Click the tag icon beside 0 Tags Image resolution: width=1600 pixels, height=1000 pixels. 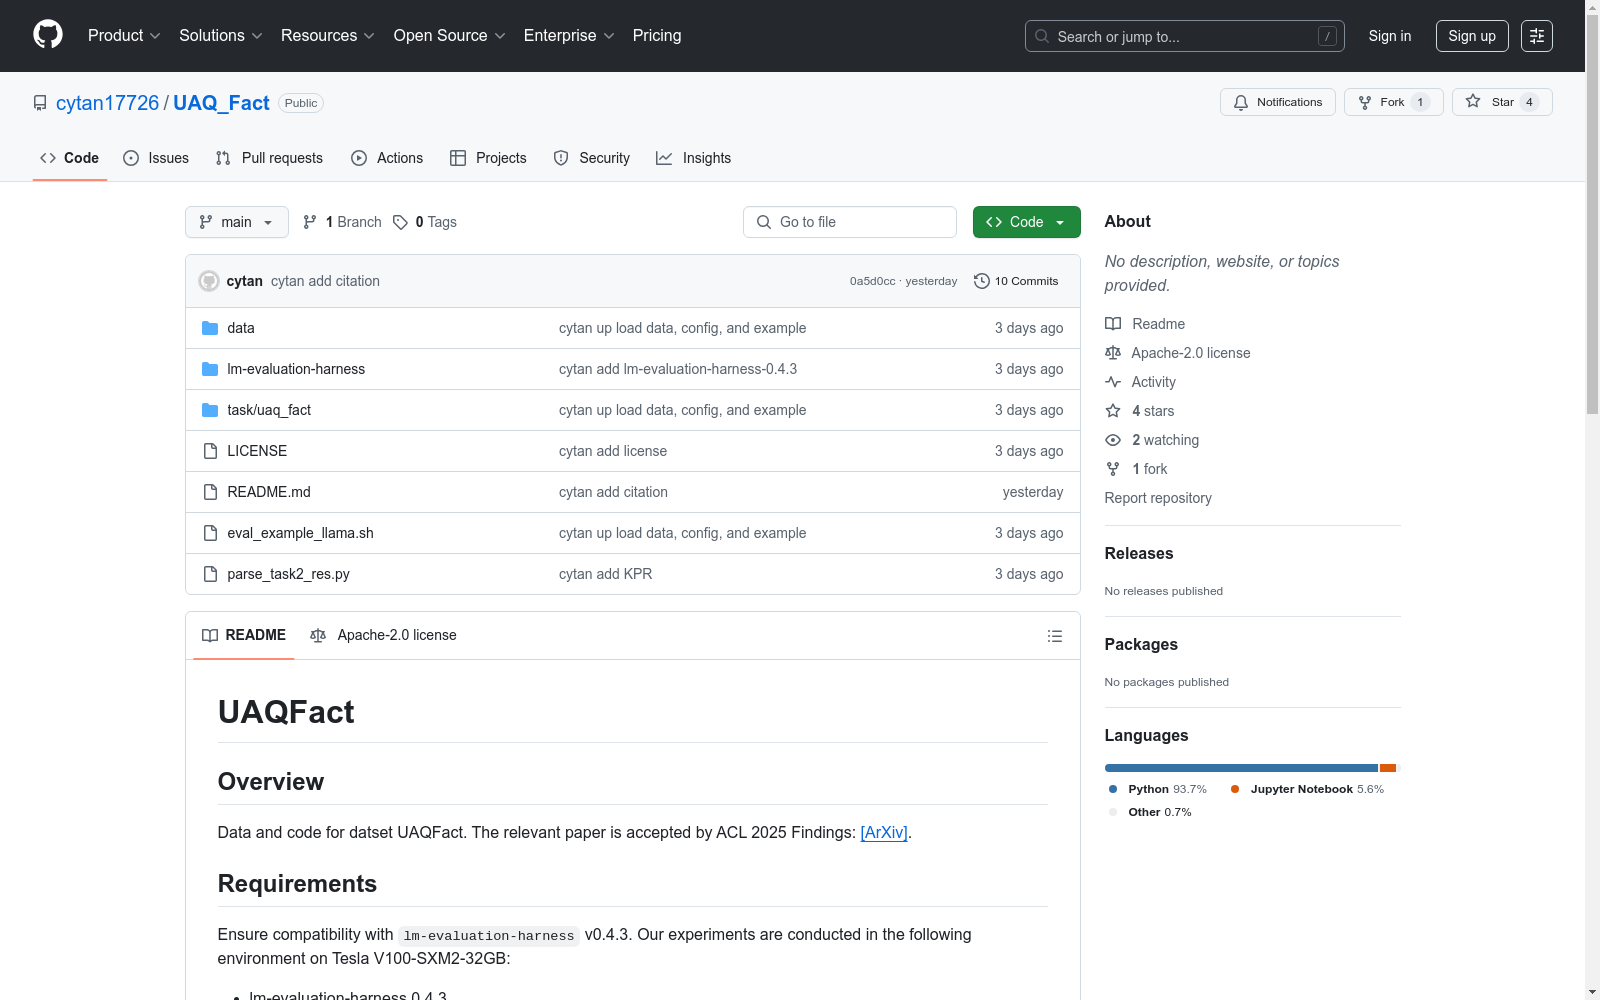(400, 222)
